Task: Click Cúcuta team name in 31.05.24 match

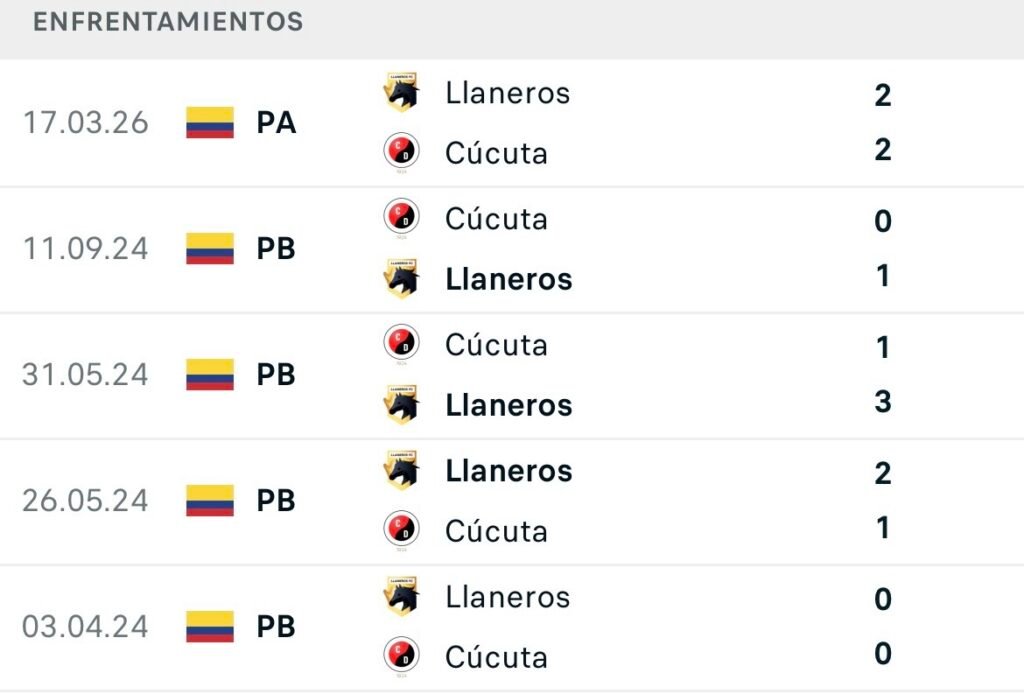Action: [496, 344]
